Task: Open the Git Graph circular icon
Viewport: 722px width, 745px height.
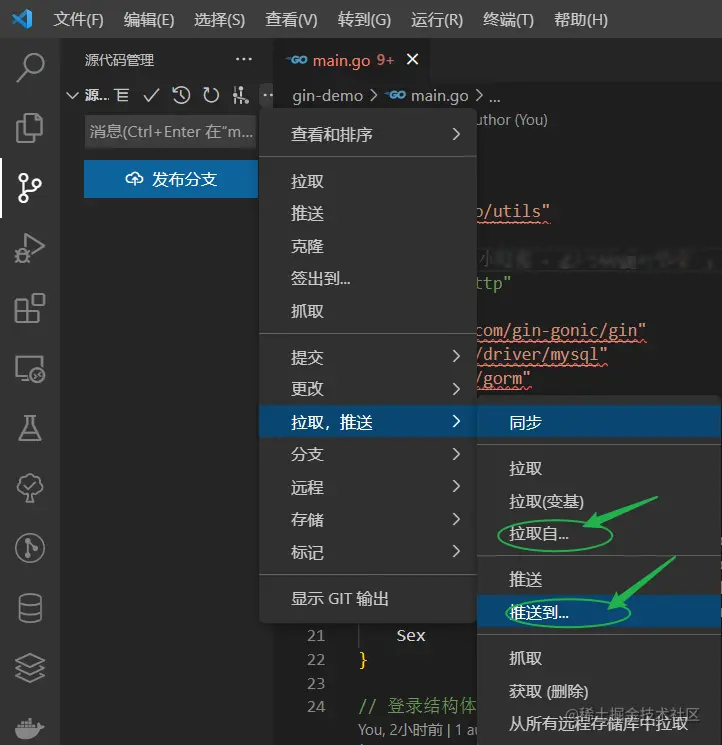Action: (29, 548)
